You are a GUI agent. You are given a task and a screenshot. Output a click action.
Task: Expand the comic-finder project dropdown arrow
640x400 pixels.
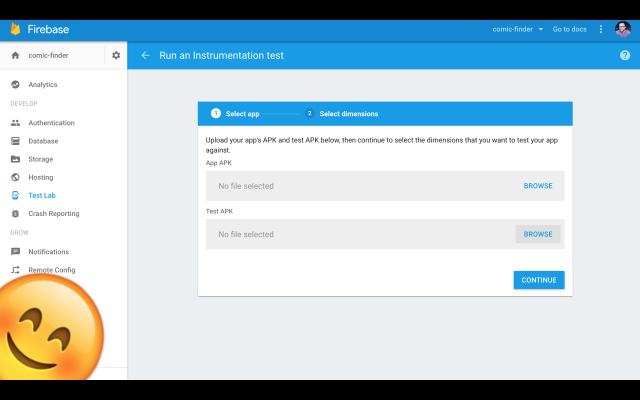pyautogui.click(x=540, y=29)
